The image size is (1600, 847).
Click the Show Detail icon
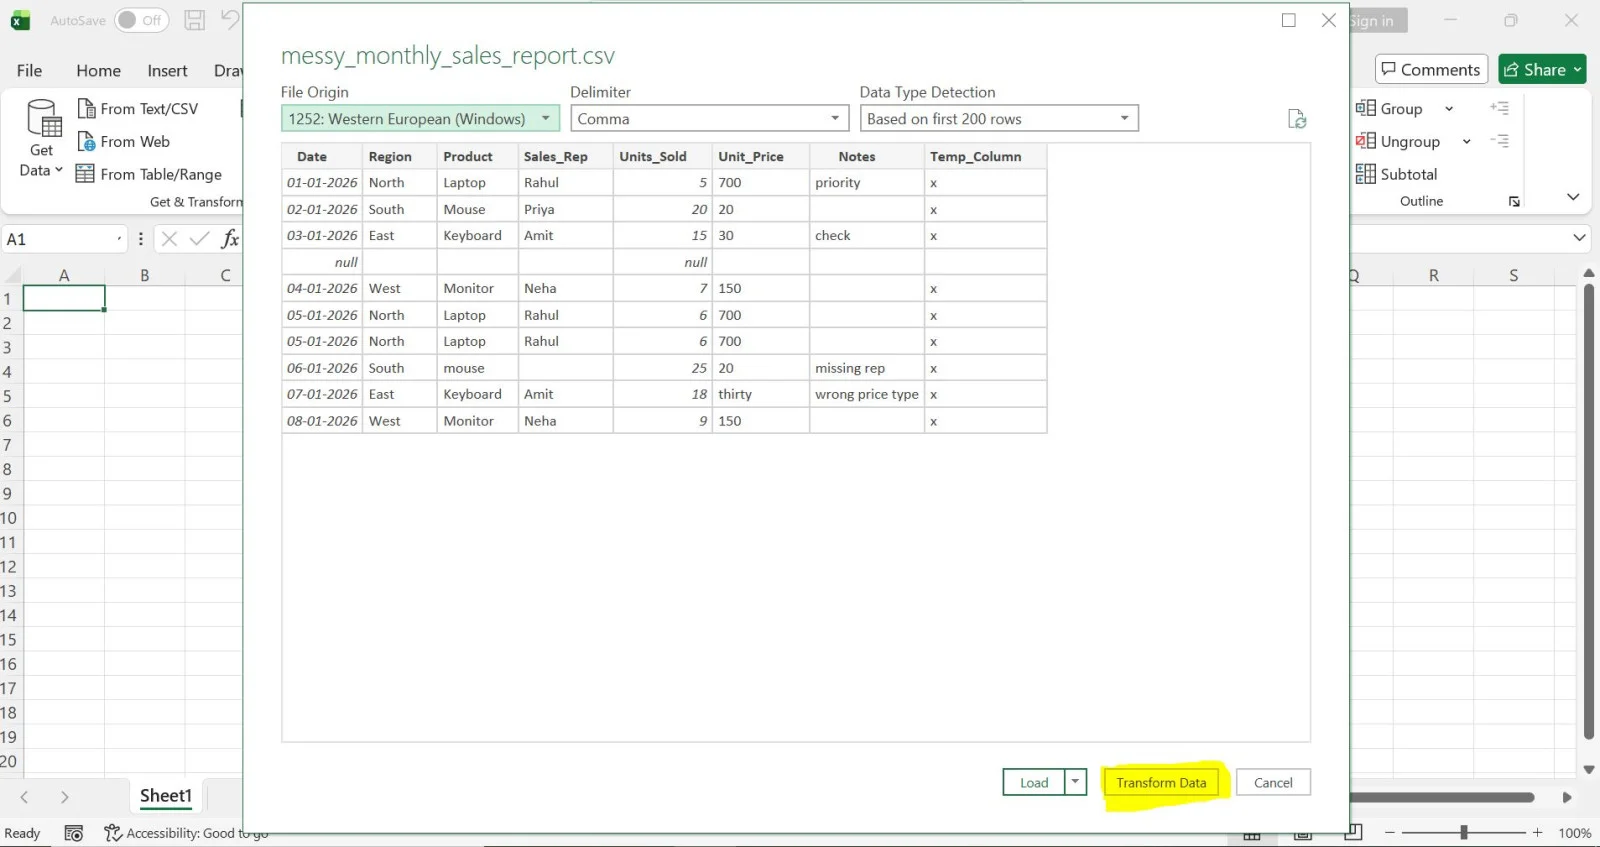pos(1499,108)
